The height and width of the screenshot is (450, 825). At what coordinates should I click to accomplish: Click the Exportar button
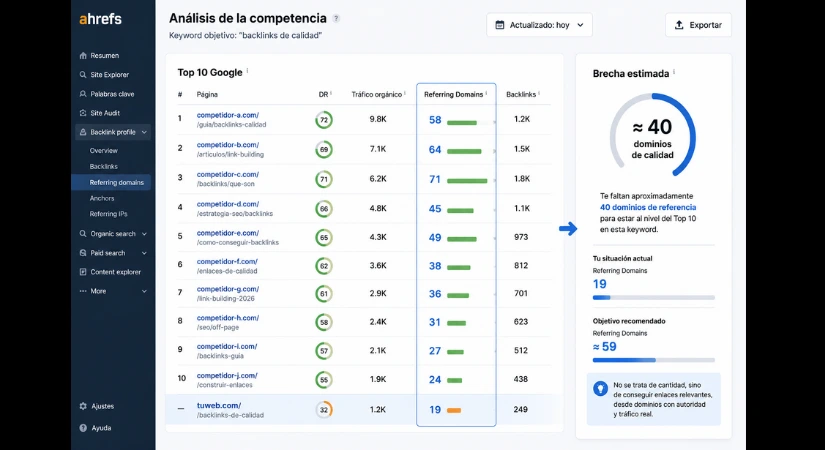click(x=698, y=25)
